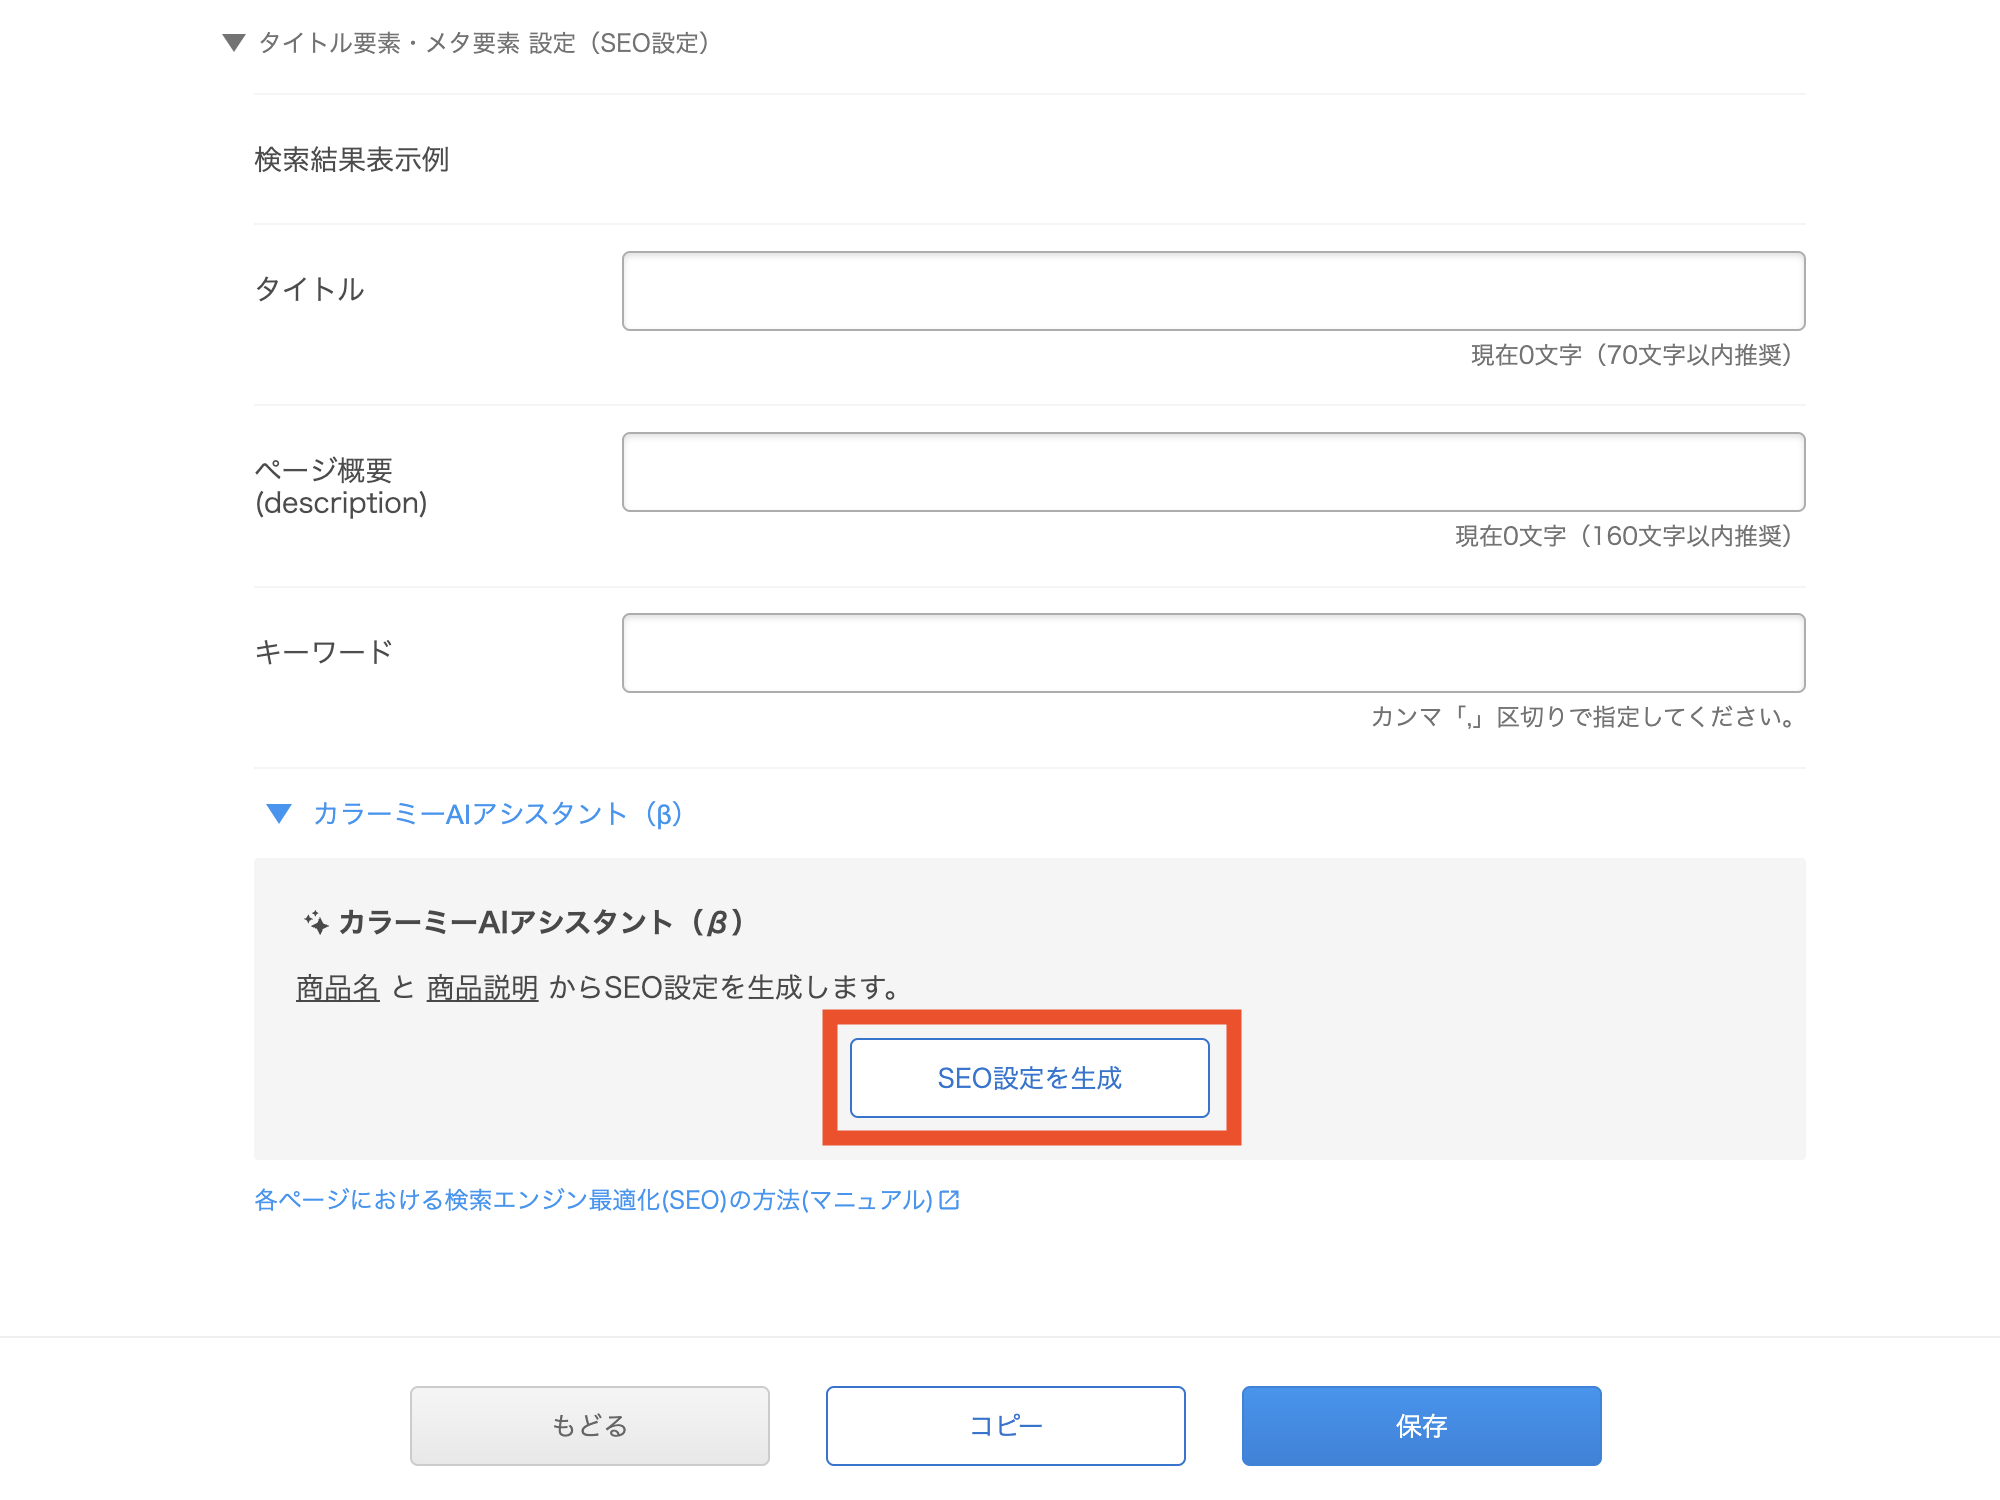The image size is (2000, 1500).
Task: Click the disclosure triangle next to SEO設定
Action: 234,43
